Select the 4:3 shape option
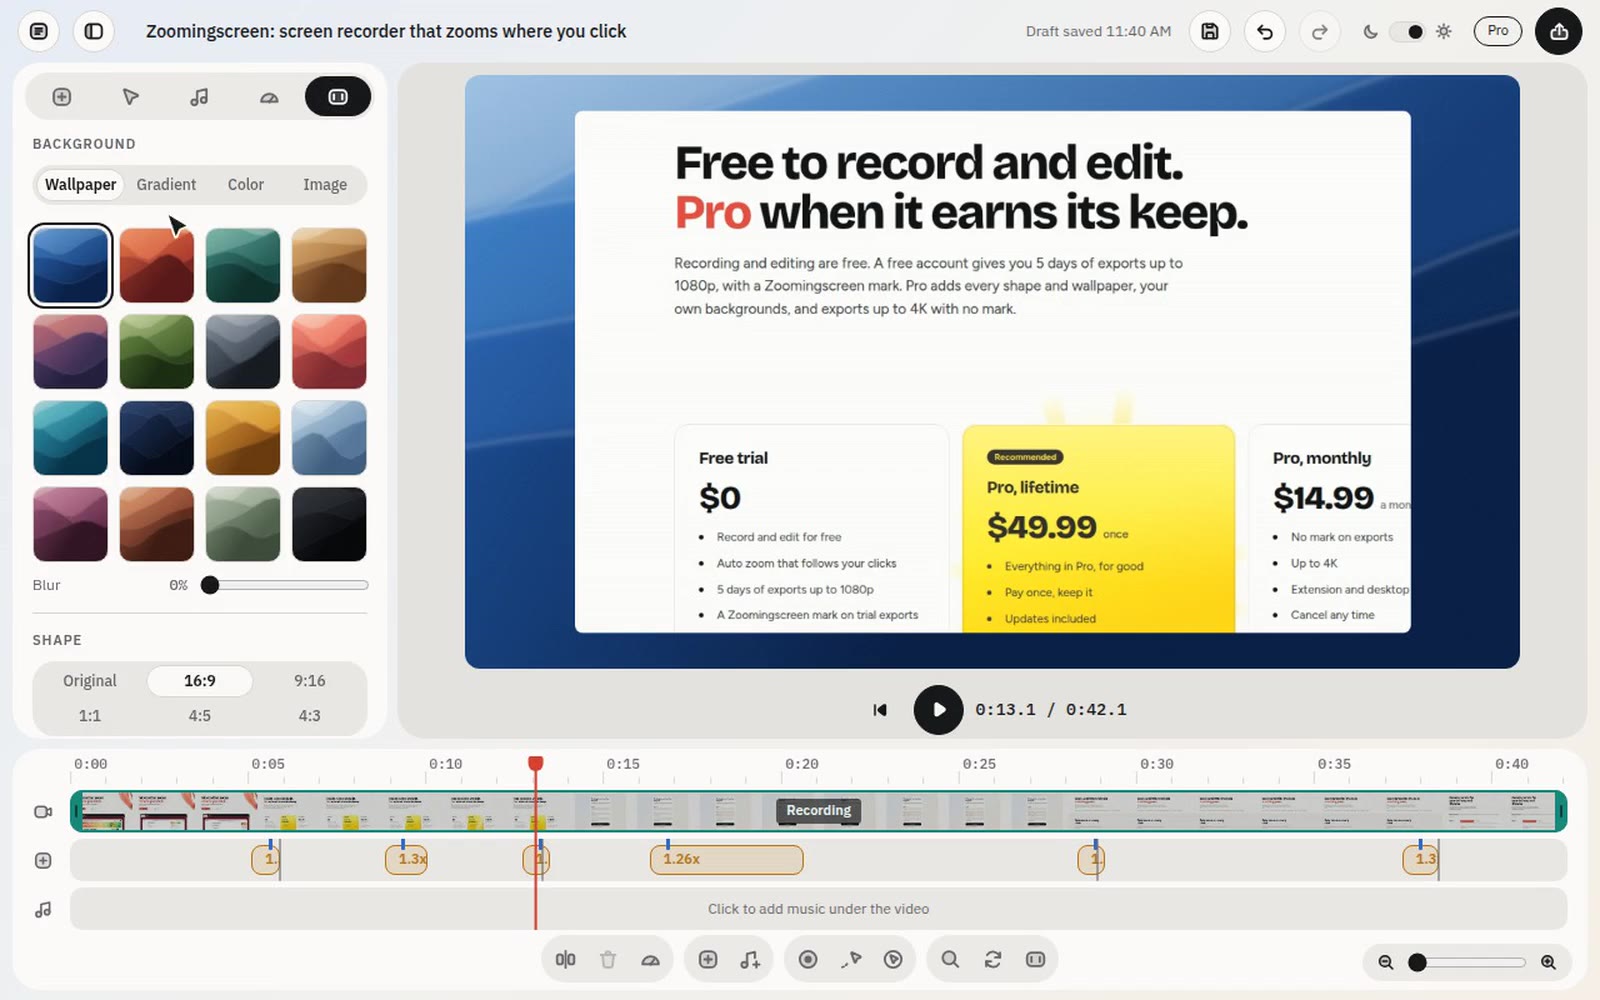This screenshot has height=1000, width=1600. coord(310,716)
